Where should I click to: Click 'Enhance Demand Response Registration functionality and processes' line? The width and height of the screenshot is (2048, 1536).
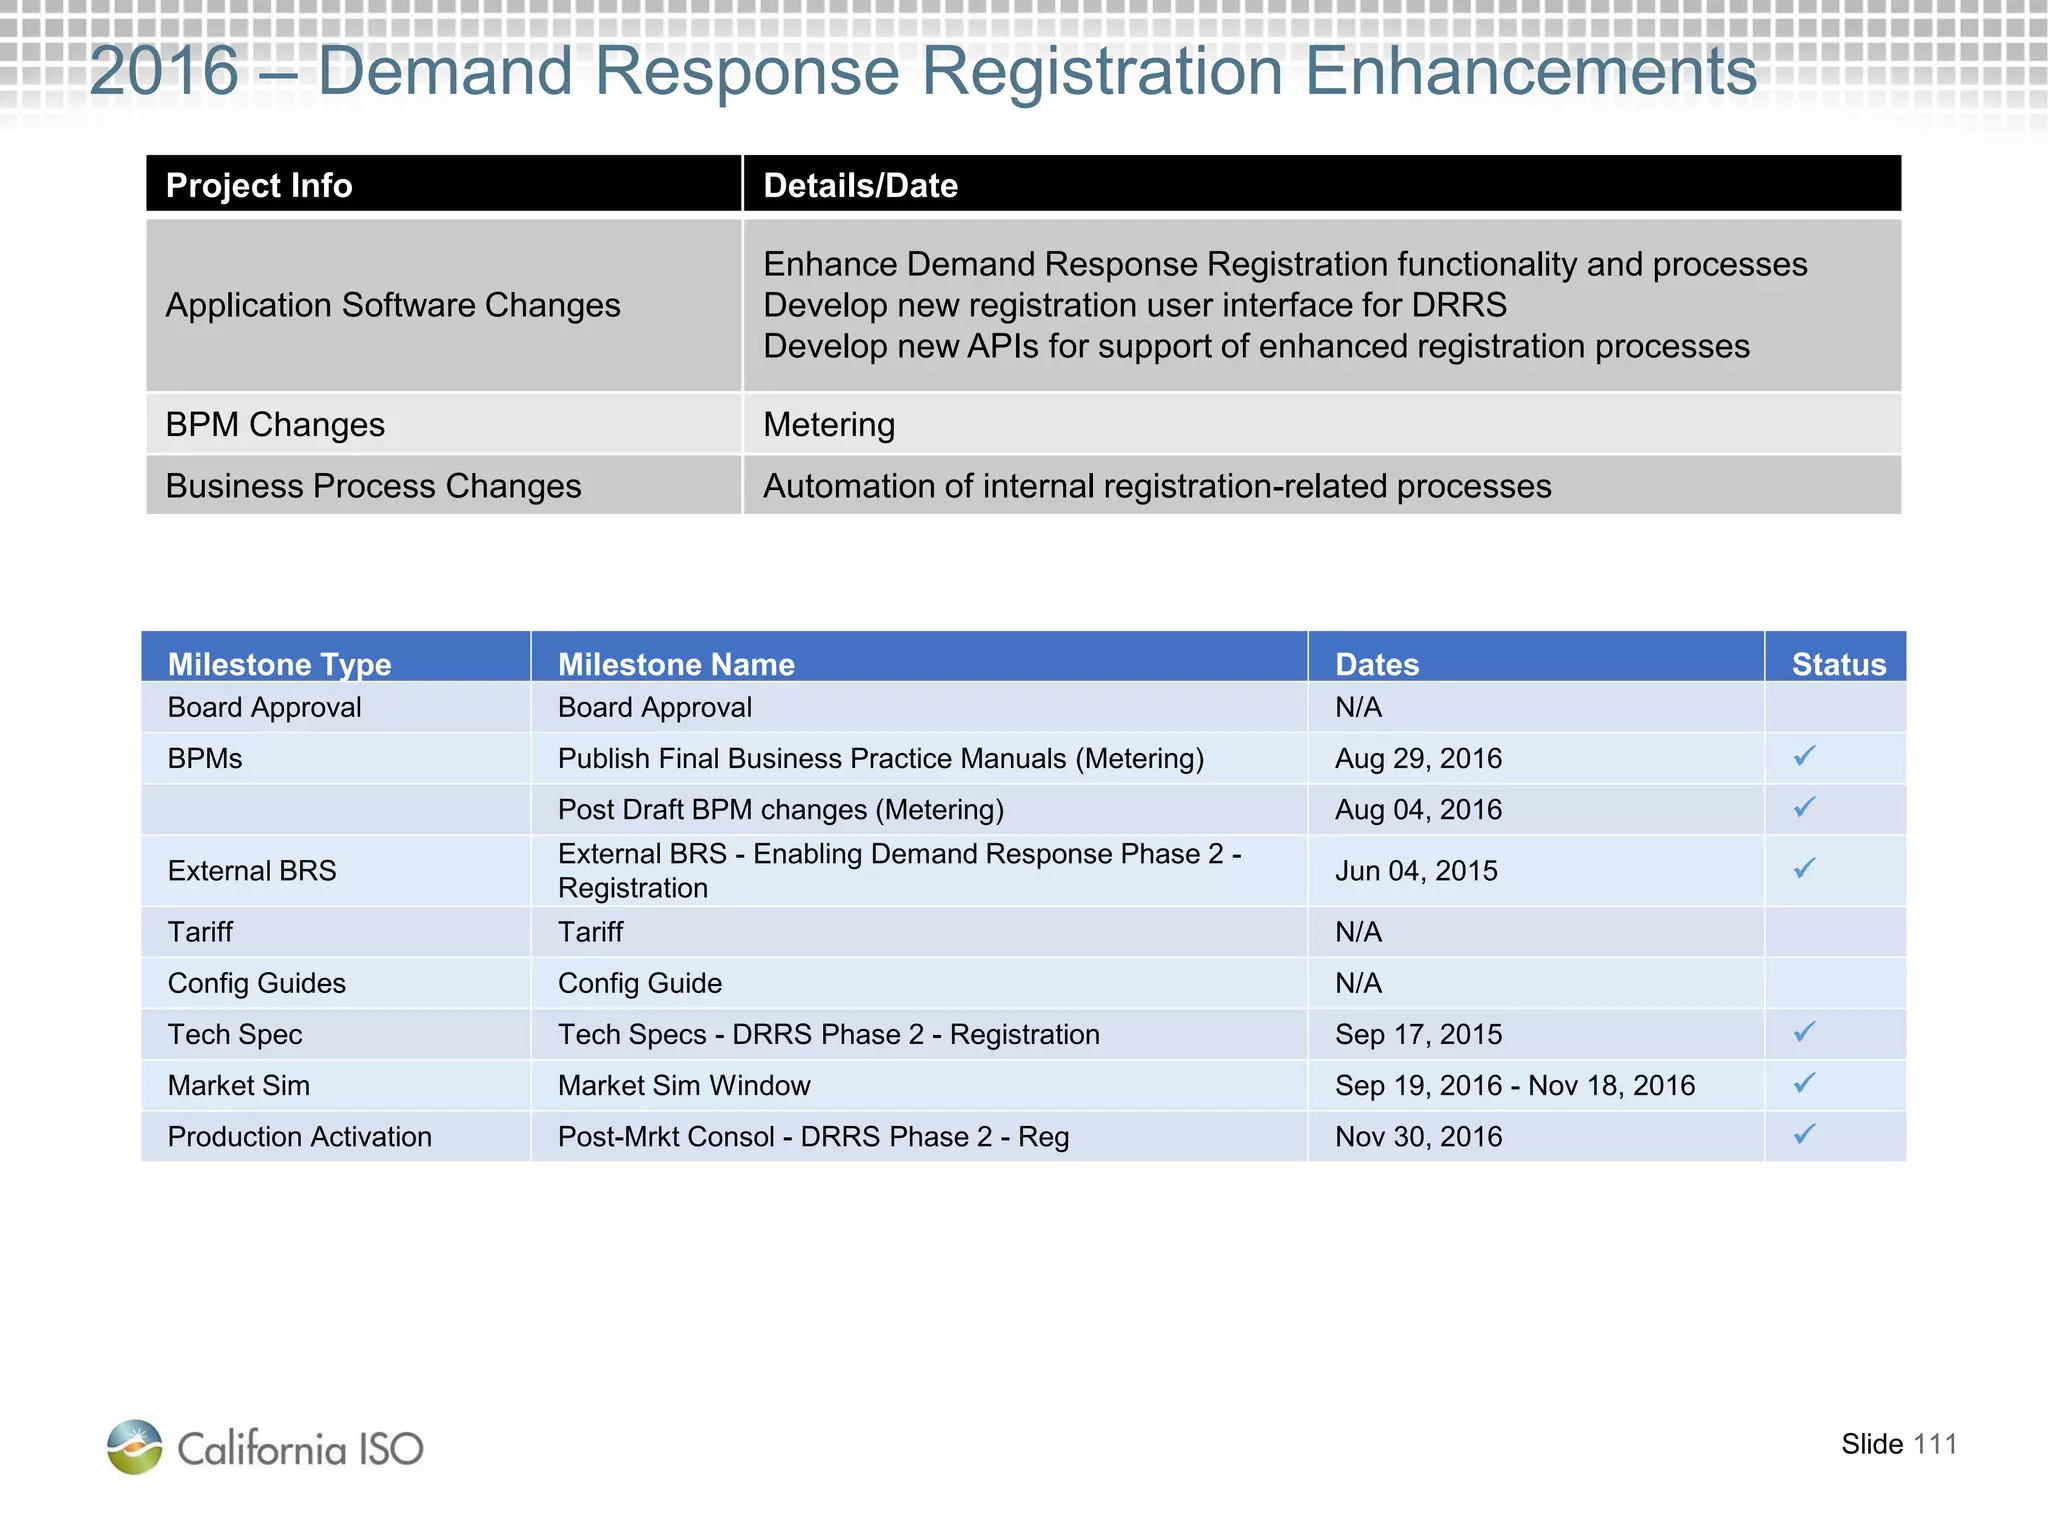point(1285,264)
